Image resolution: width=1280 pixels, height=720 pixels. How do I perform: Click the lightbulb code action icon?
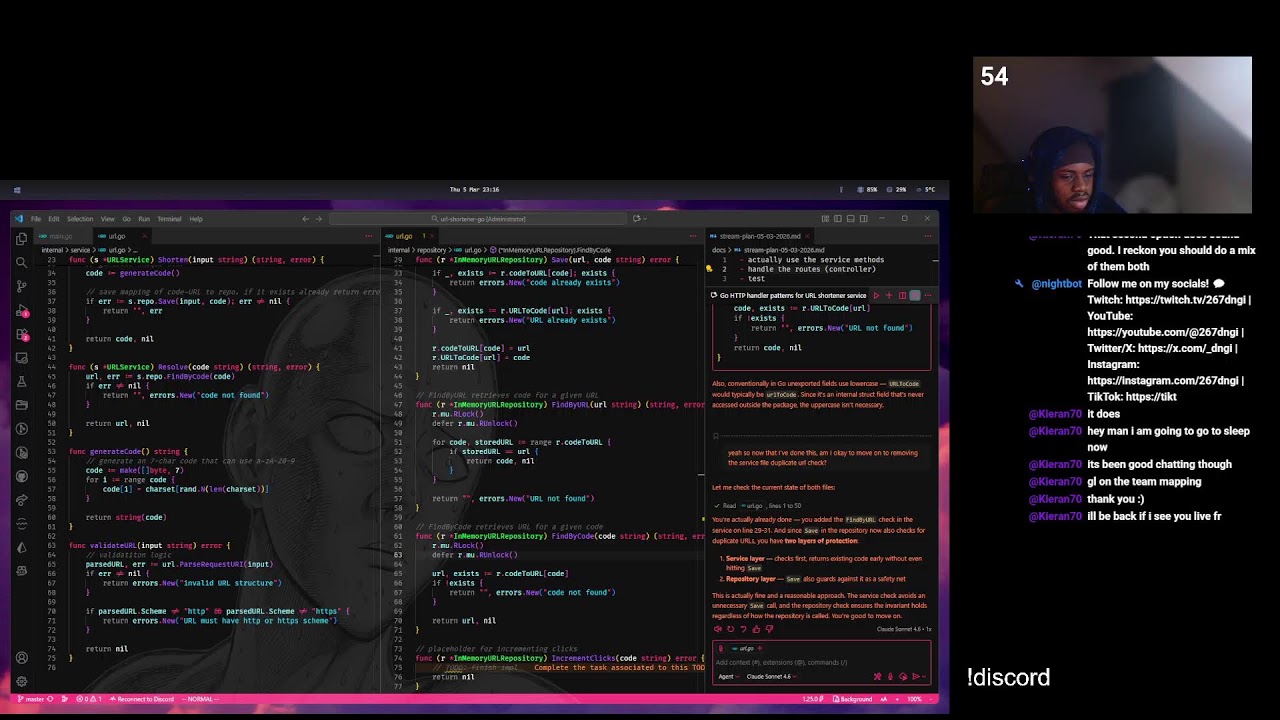(x=709, y=269)
